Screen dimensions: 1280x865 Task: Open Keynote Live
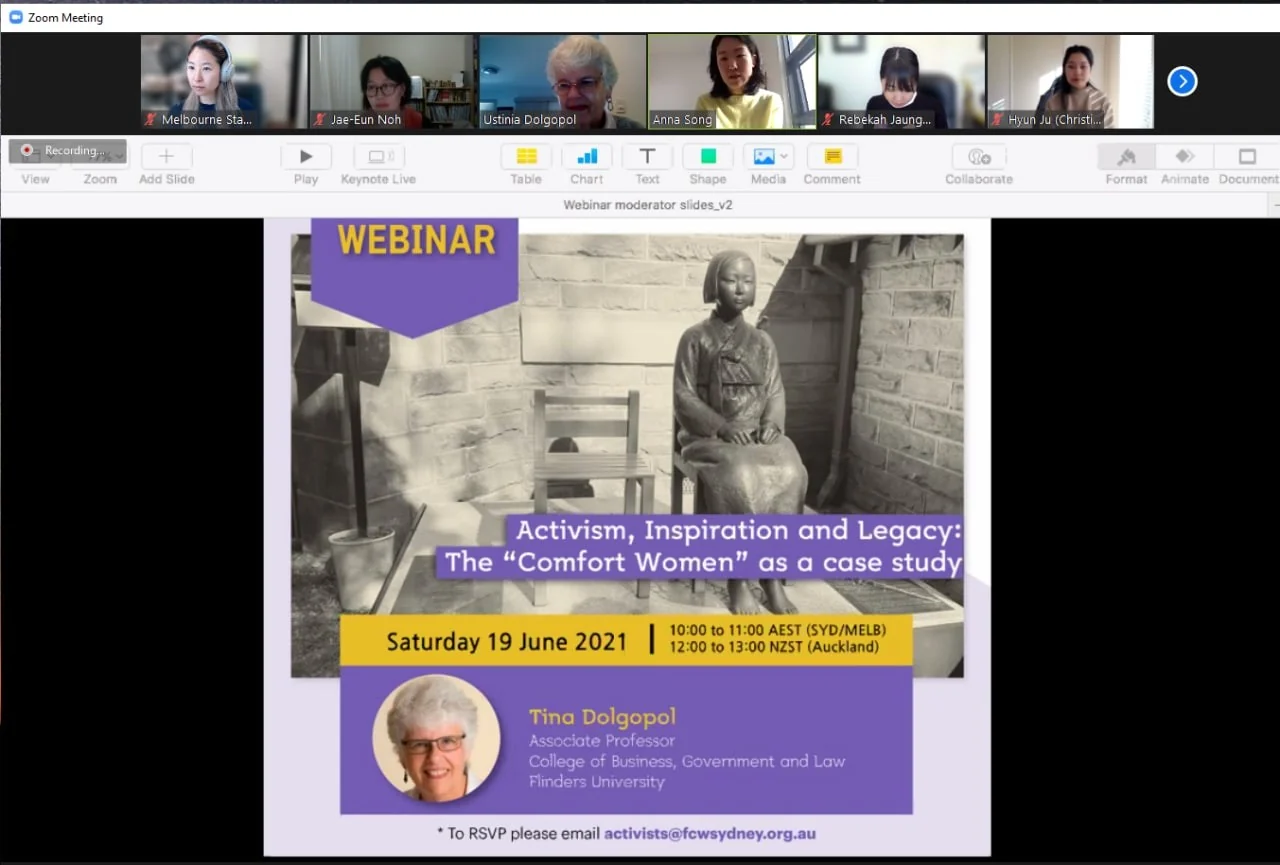point(378,156)
